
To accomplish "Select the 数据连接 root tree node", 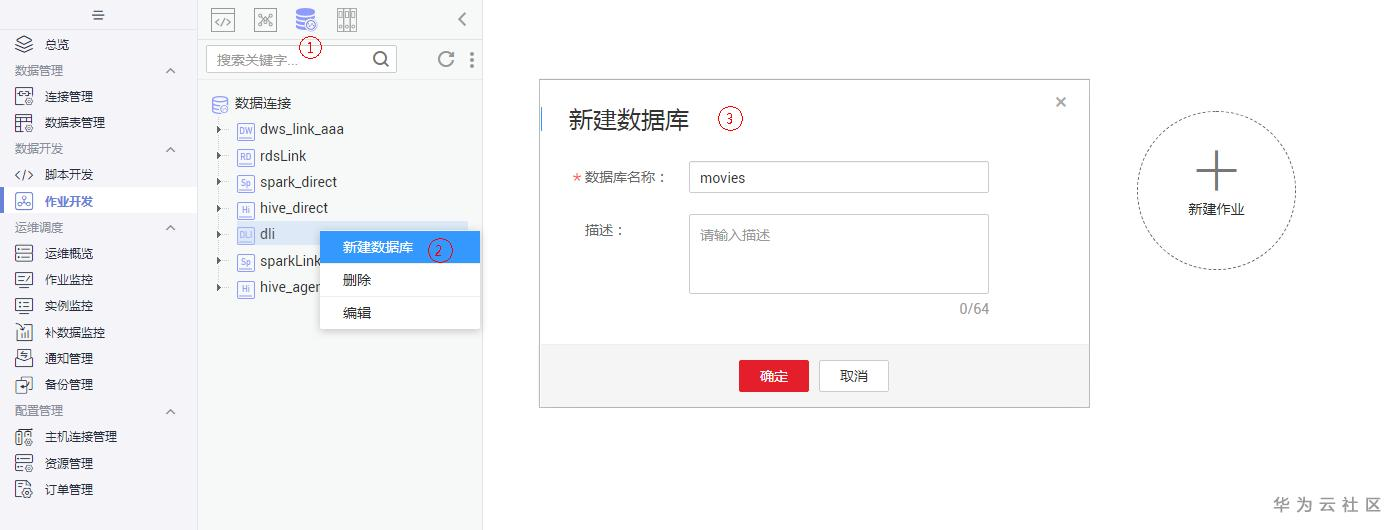I will (263, 103).
